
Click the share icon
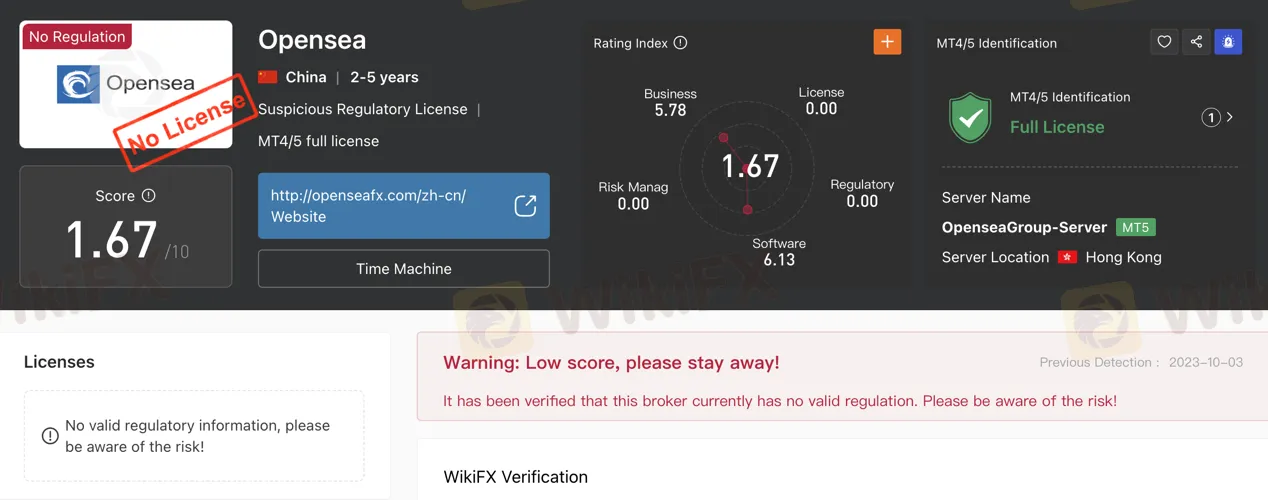pos(1196,42)
